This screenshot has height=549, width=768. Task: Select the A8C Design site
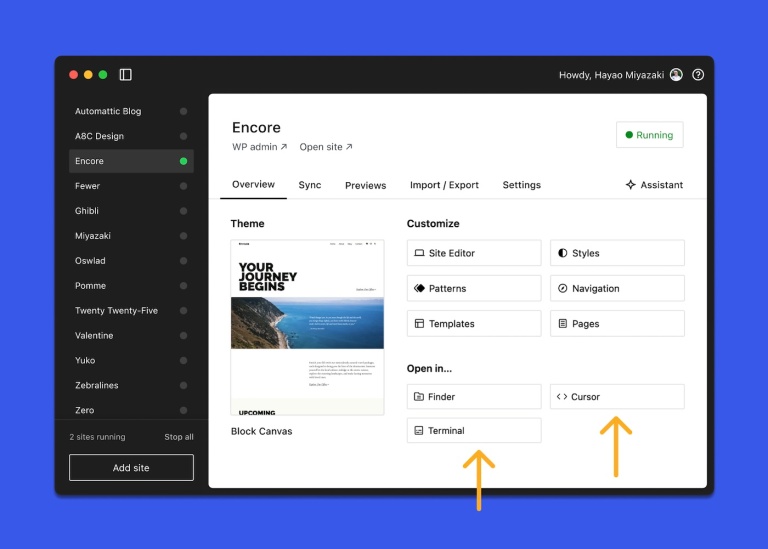(x=131, y=136)
